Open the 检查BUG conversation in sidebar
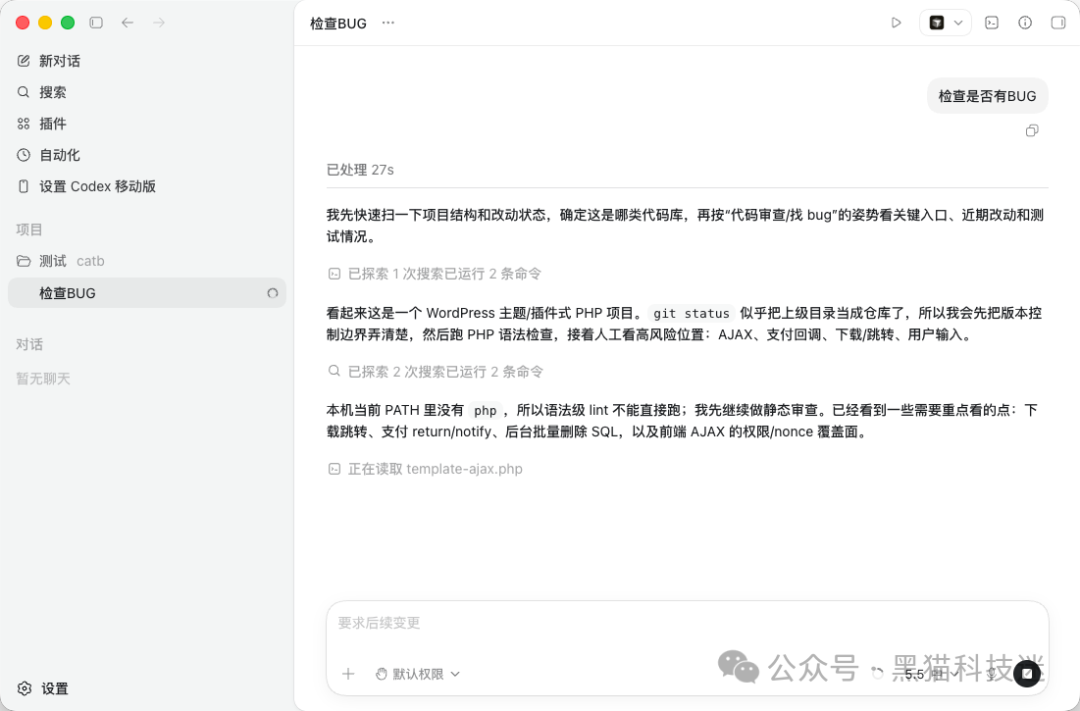Screen dimensions: 1080x711 [x=147, y=293]
